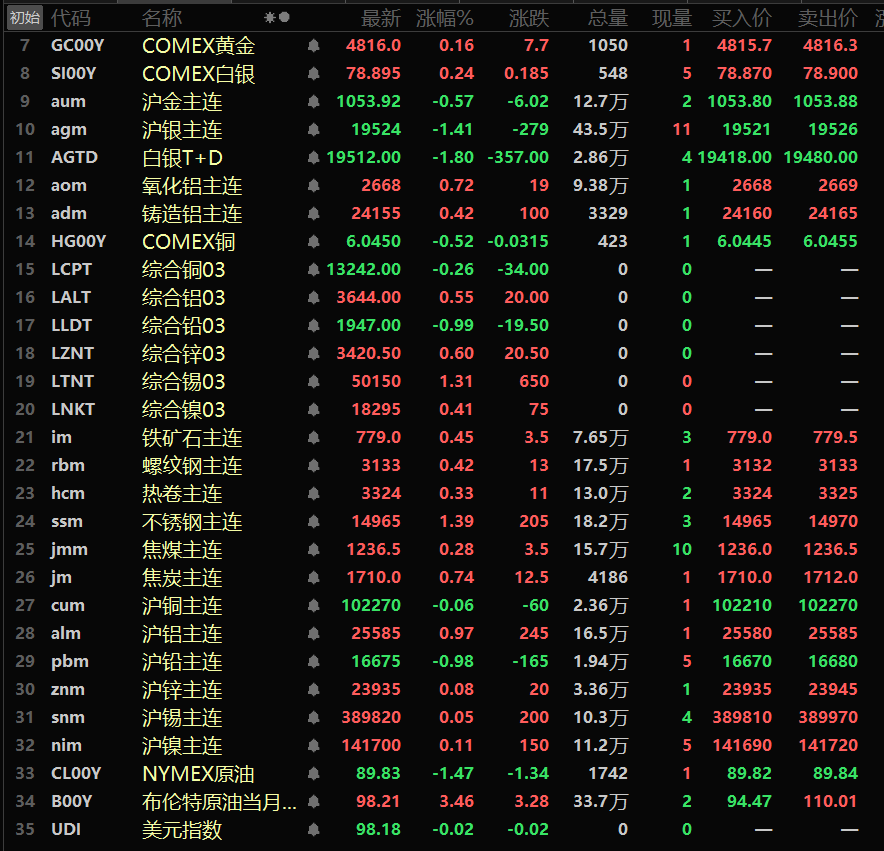Toggle the alert bell for 沪金主连

[313, 102]
